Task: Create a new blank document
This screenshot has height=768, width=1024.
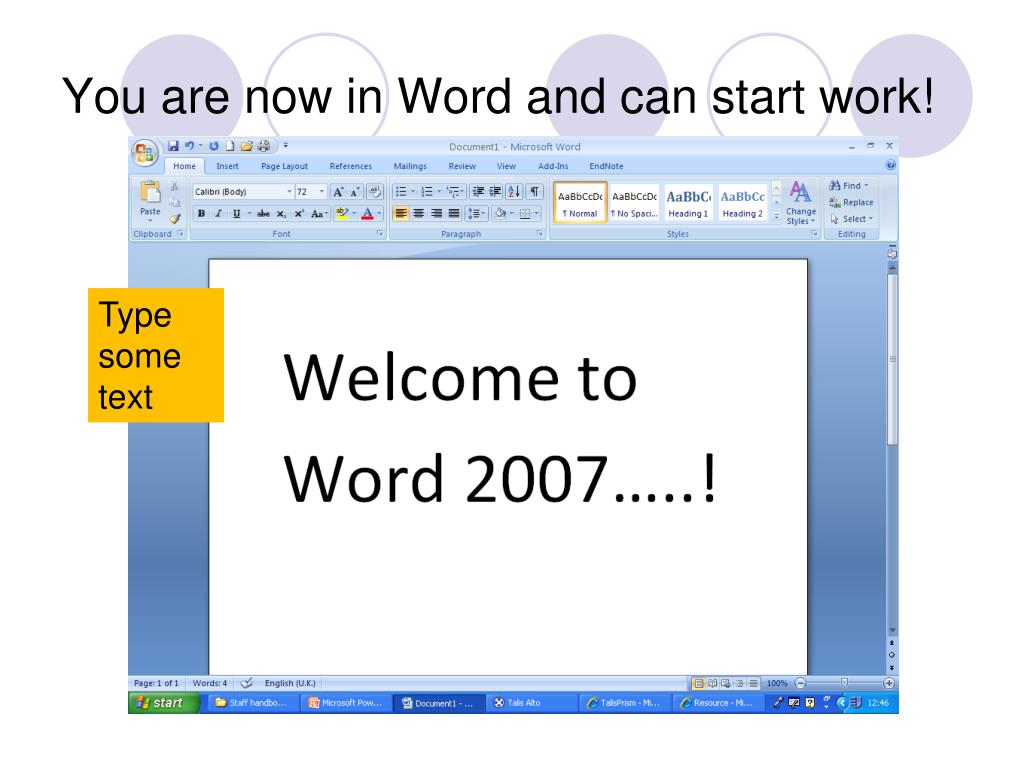Action: (230, 146)
